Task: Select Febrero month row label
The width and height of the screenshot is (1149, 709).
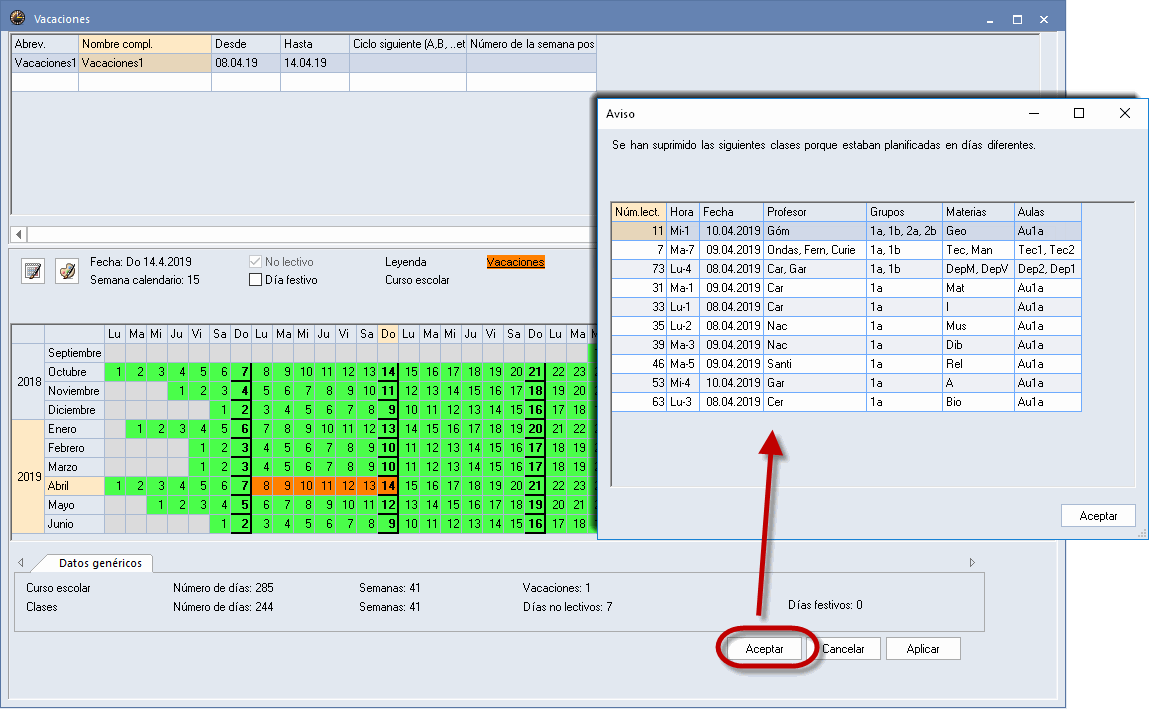Action: pyautogui.click(x=75, y=448)
